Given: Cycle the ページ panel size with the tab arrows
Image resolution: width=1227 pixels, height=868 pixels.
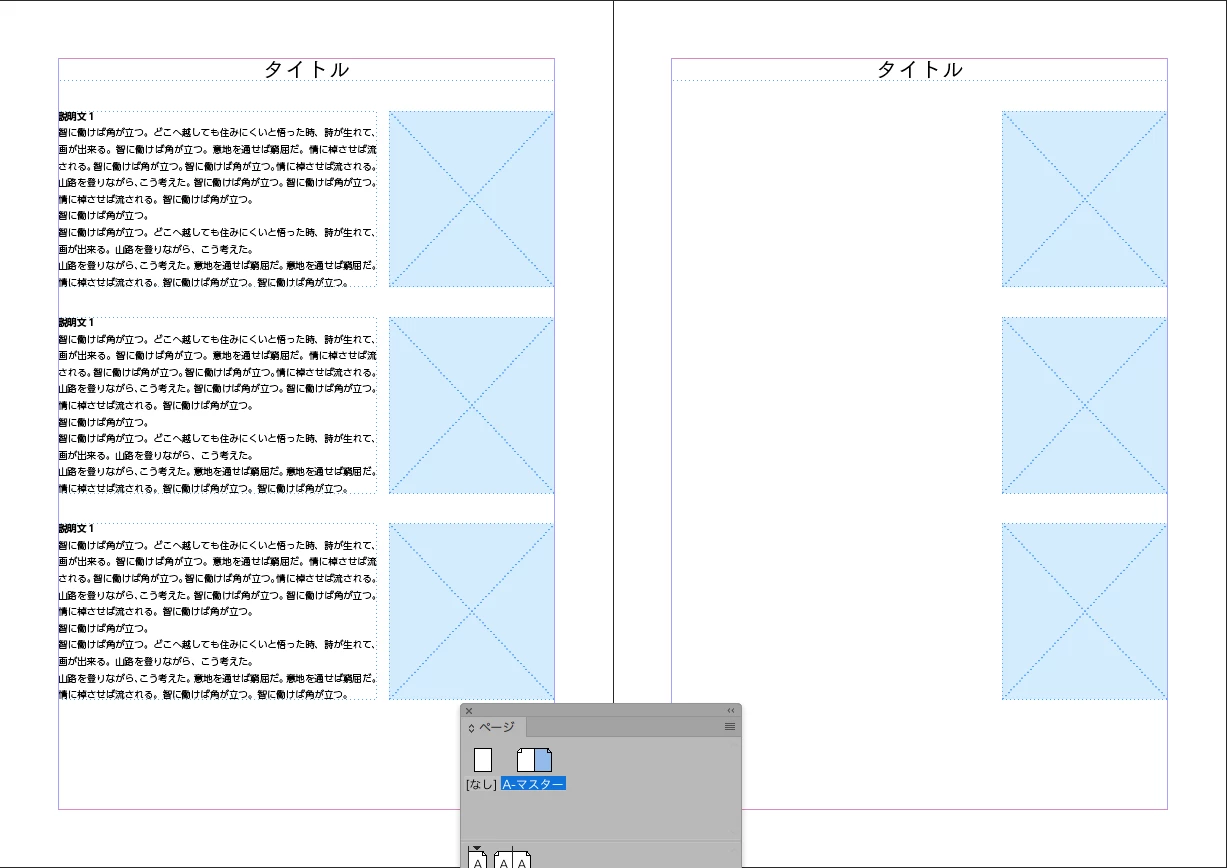Looking at the screenshot, I should 471,728.
